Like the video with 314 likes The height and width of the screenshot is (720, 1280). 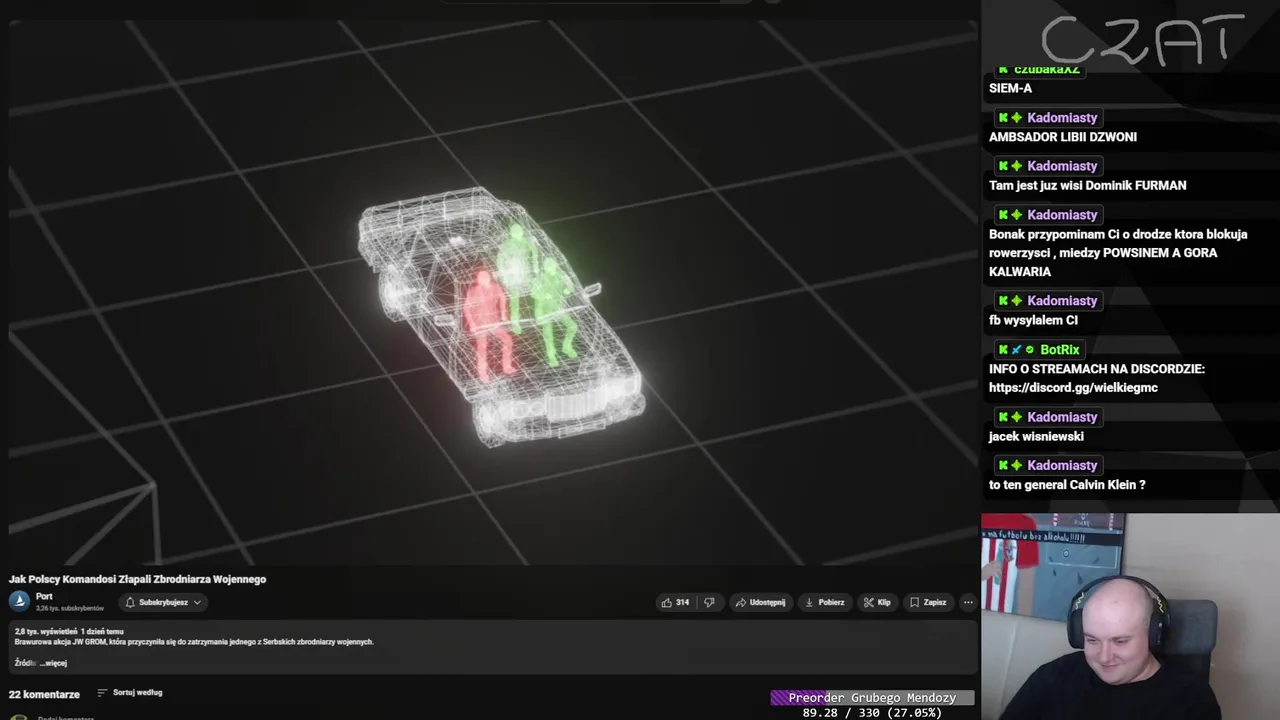(x=675, y=602)
